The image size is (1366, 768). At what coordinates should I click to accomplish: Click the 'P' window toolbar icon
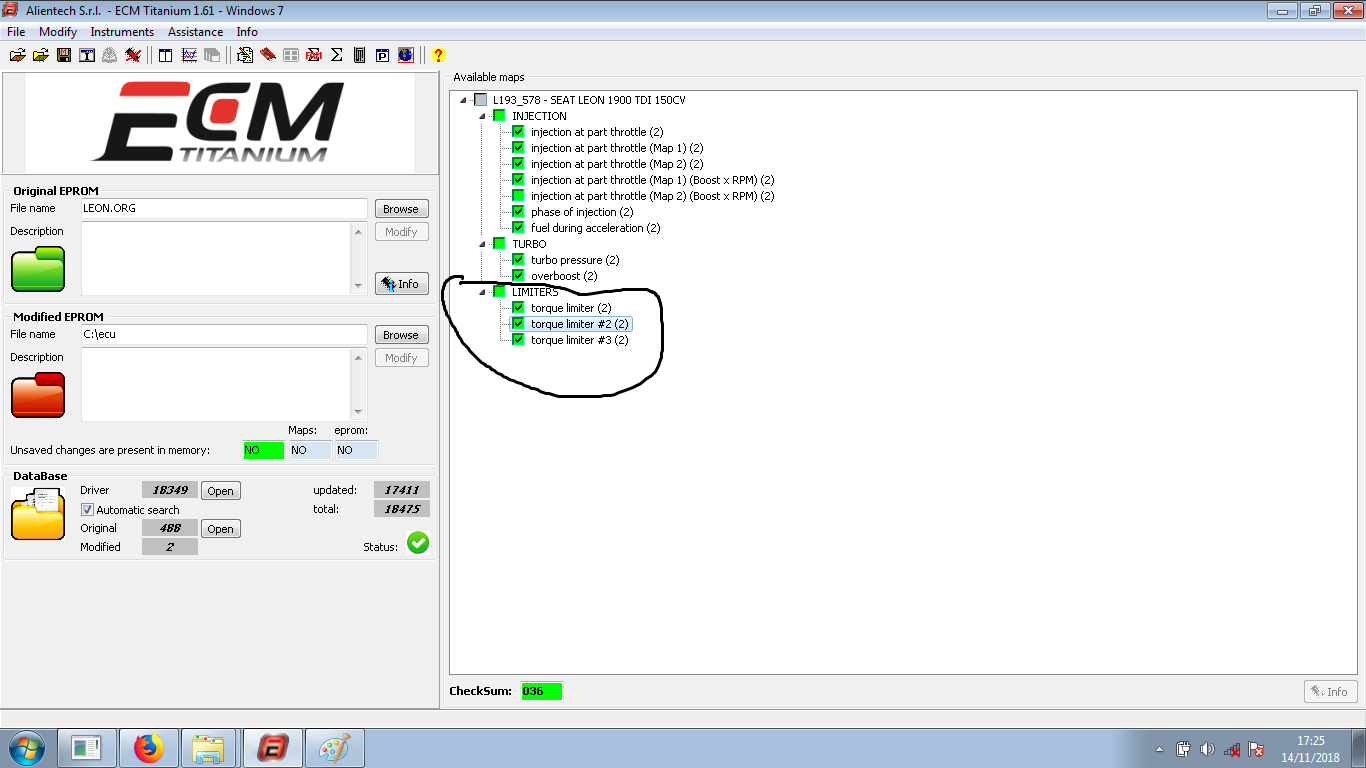pos(383,55)
